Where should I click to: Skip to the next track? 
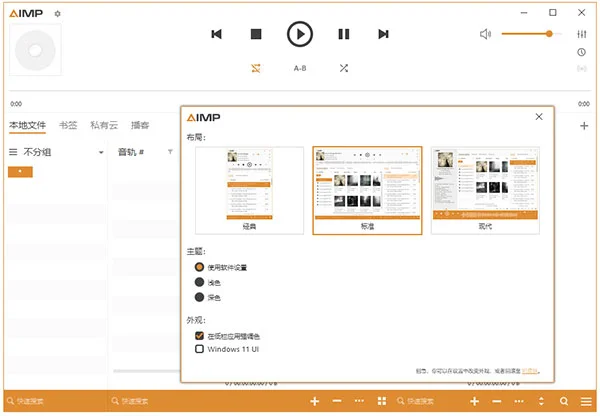[x=383, y=34]
